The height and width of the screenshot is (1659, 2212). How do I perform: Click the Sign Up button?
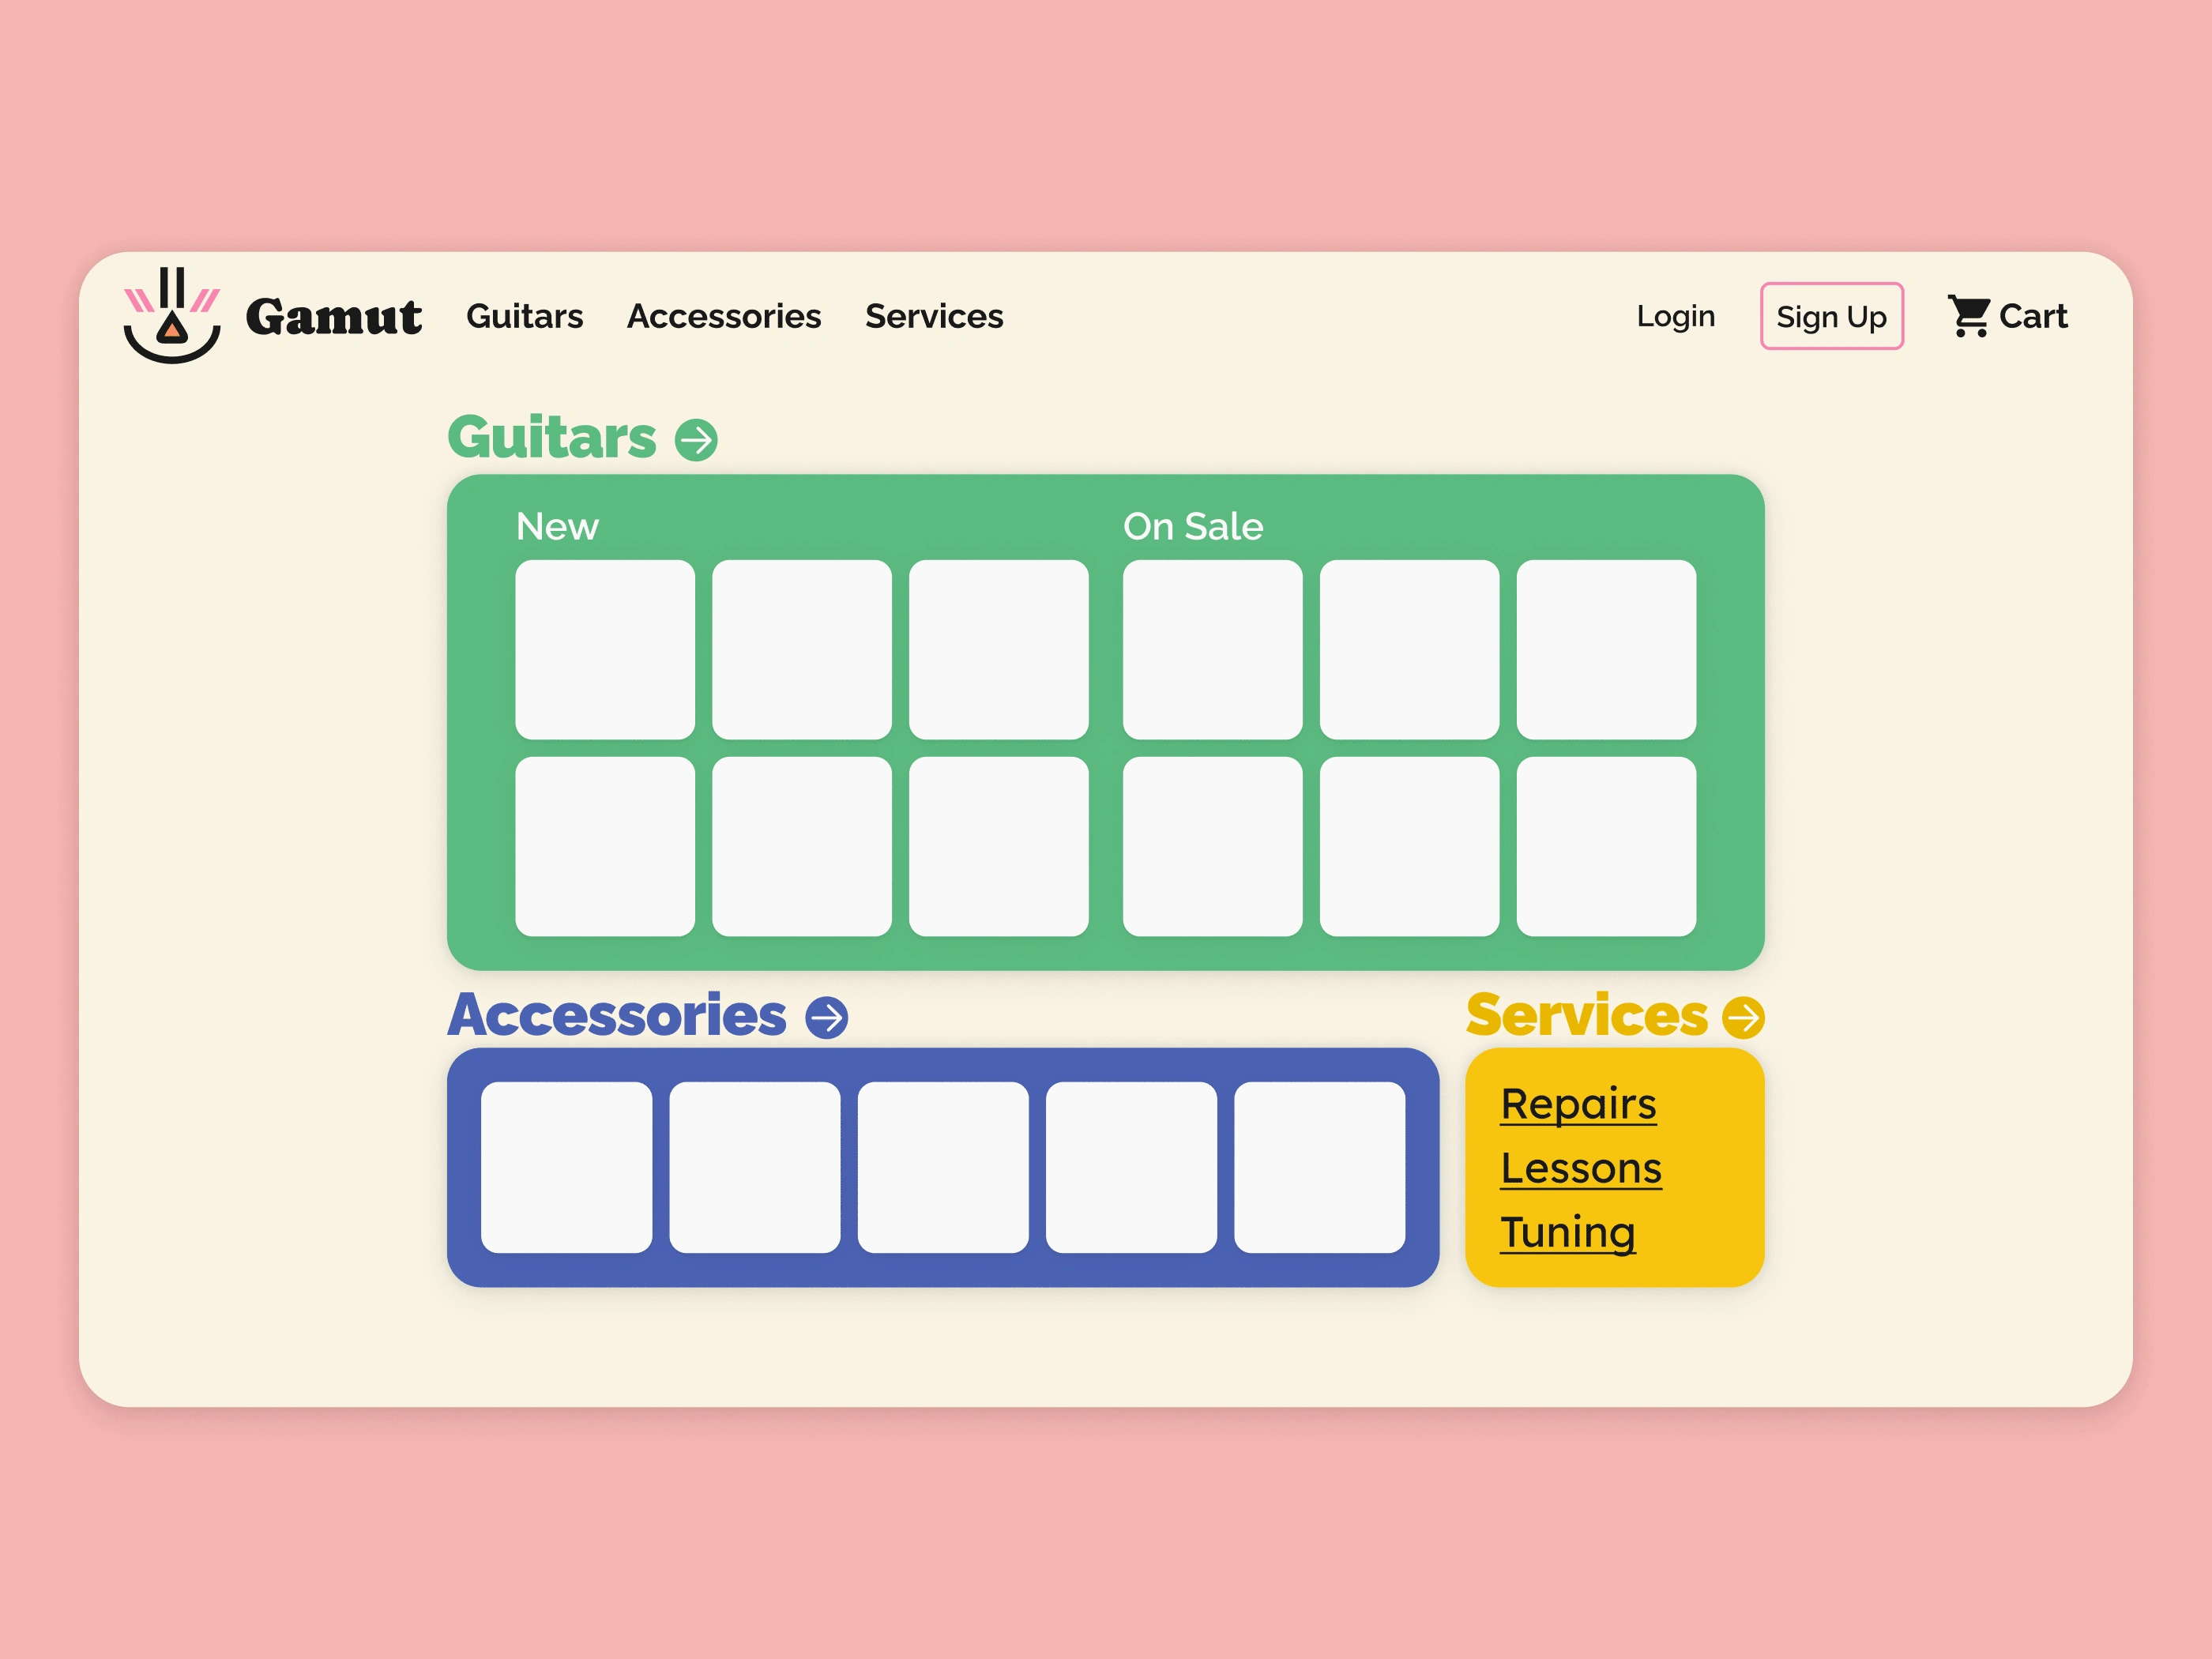[1831, 316]
